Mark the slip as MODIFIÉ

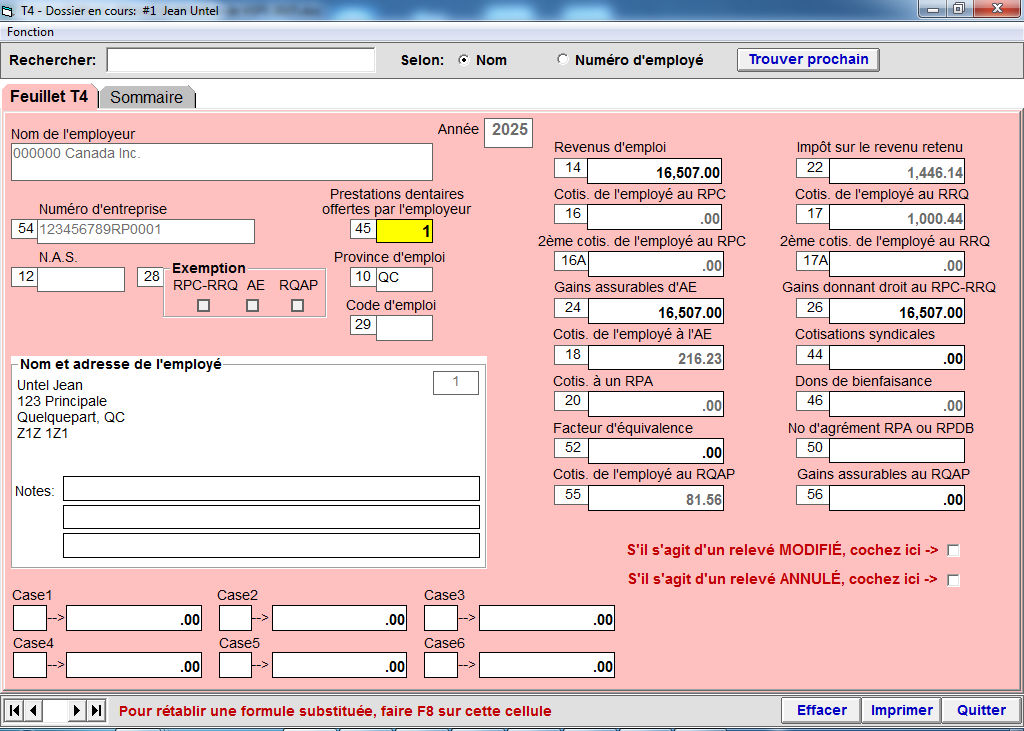click(x=953, y=550)
